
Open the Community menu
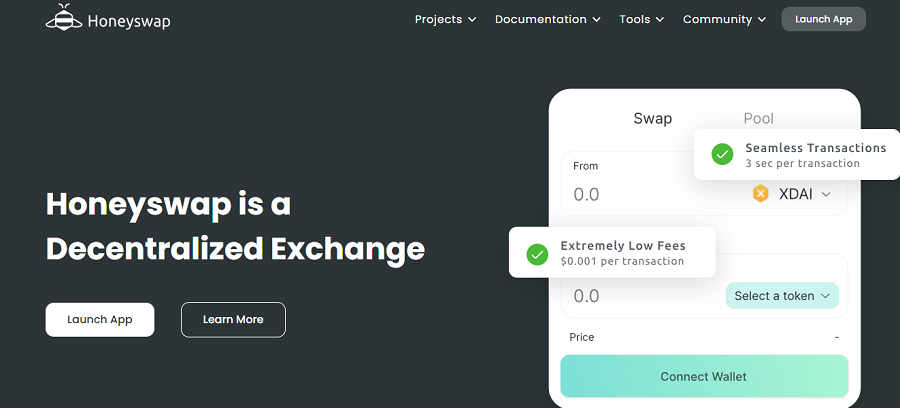pos(724,20)
